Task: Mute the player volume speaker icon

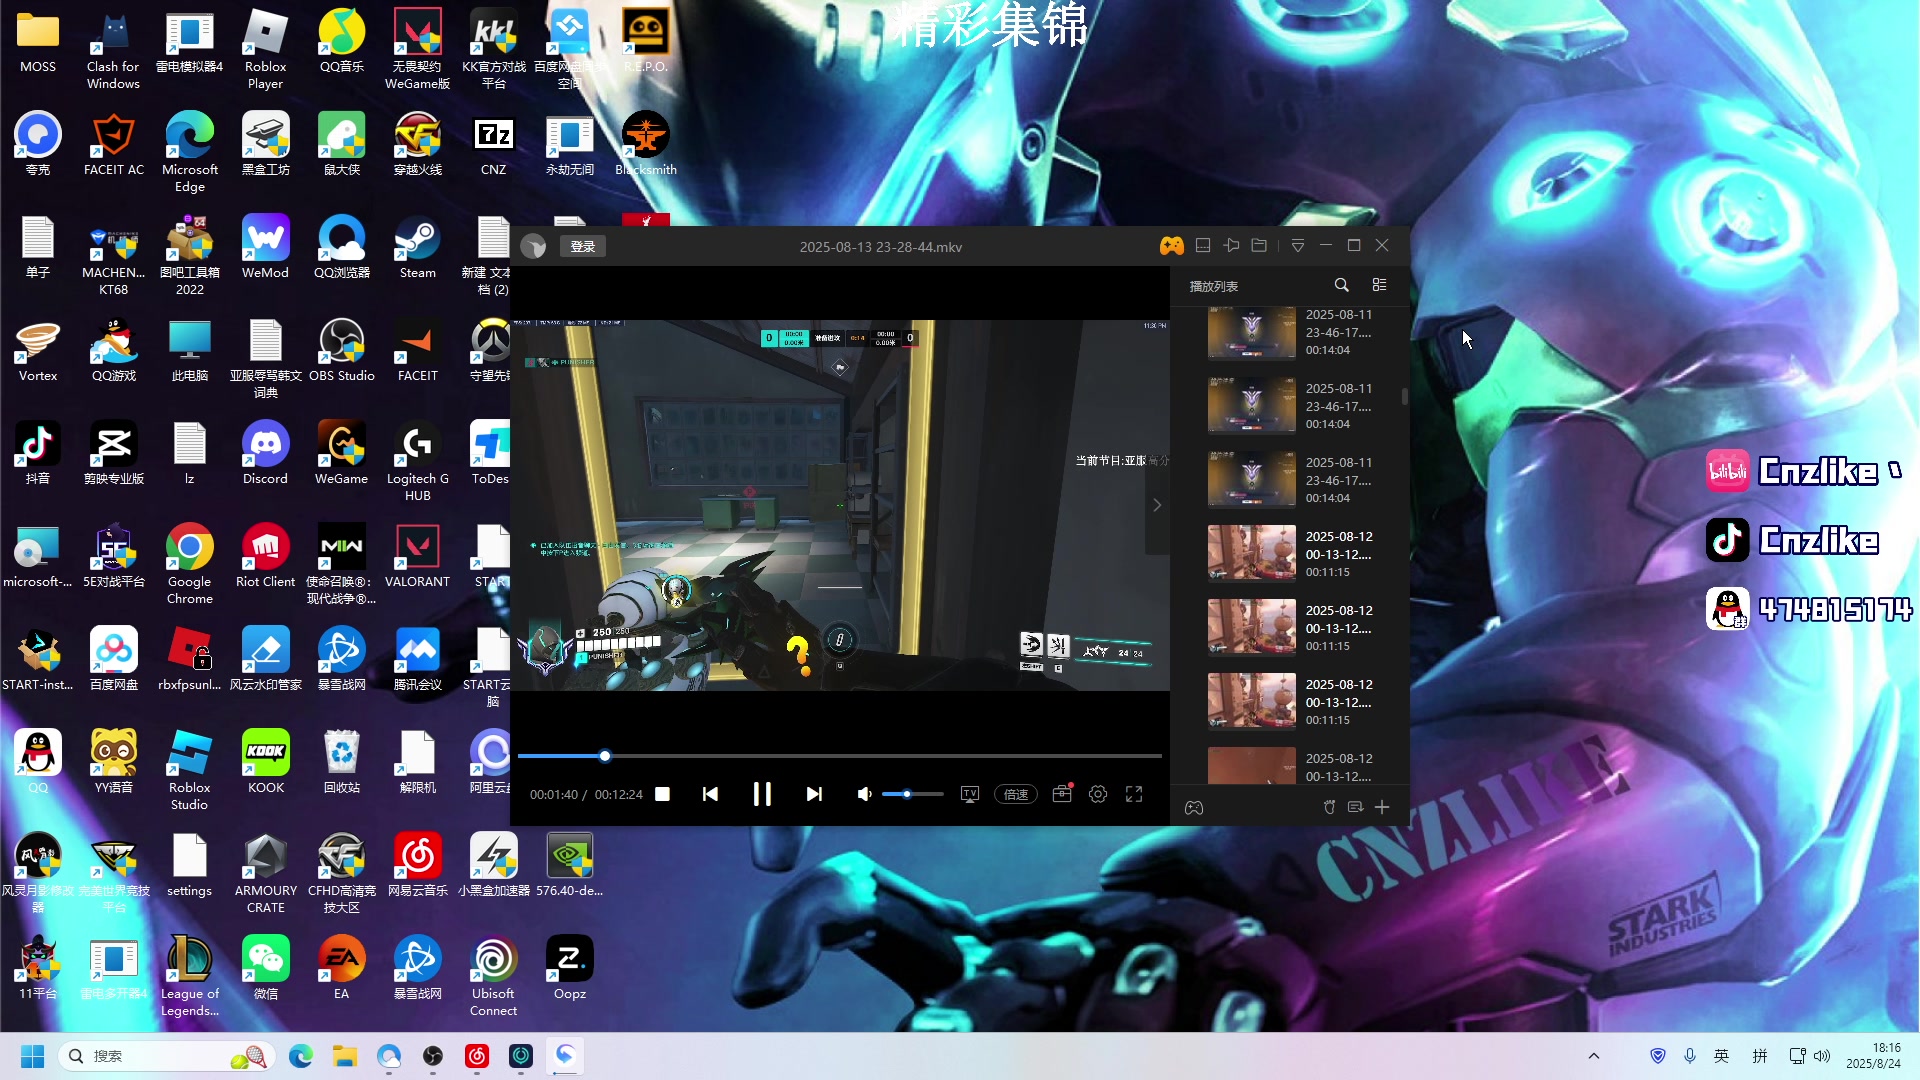Action: (x=864, y=794)
